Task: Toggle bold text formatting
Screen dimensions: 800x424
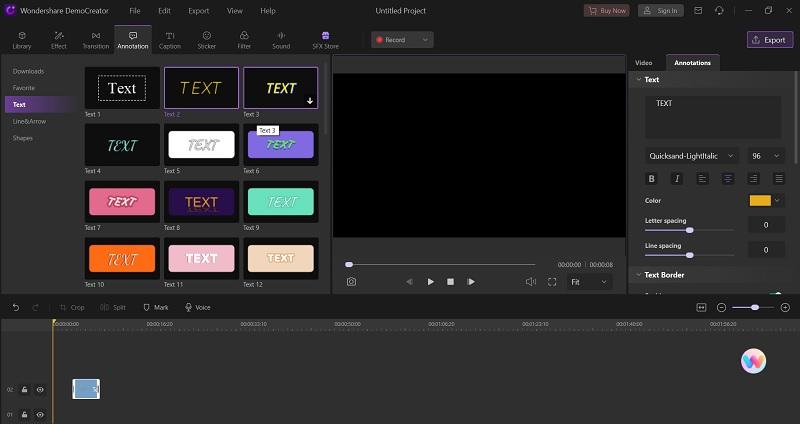Action: (652, 179)
